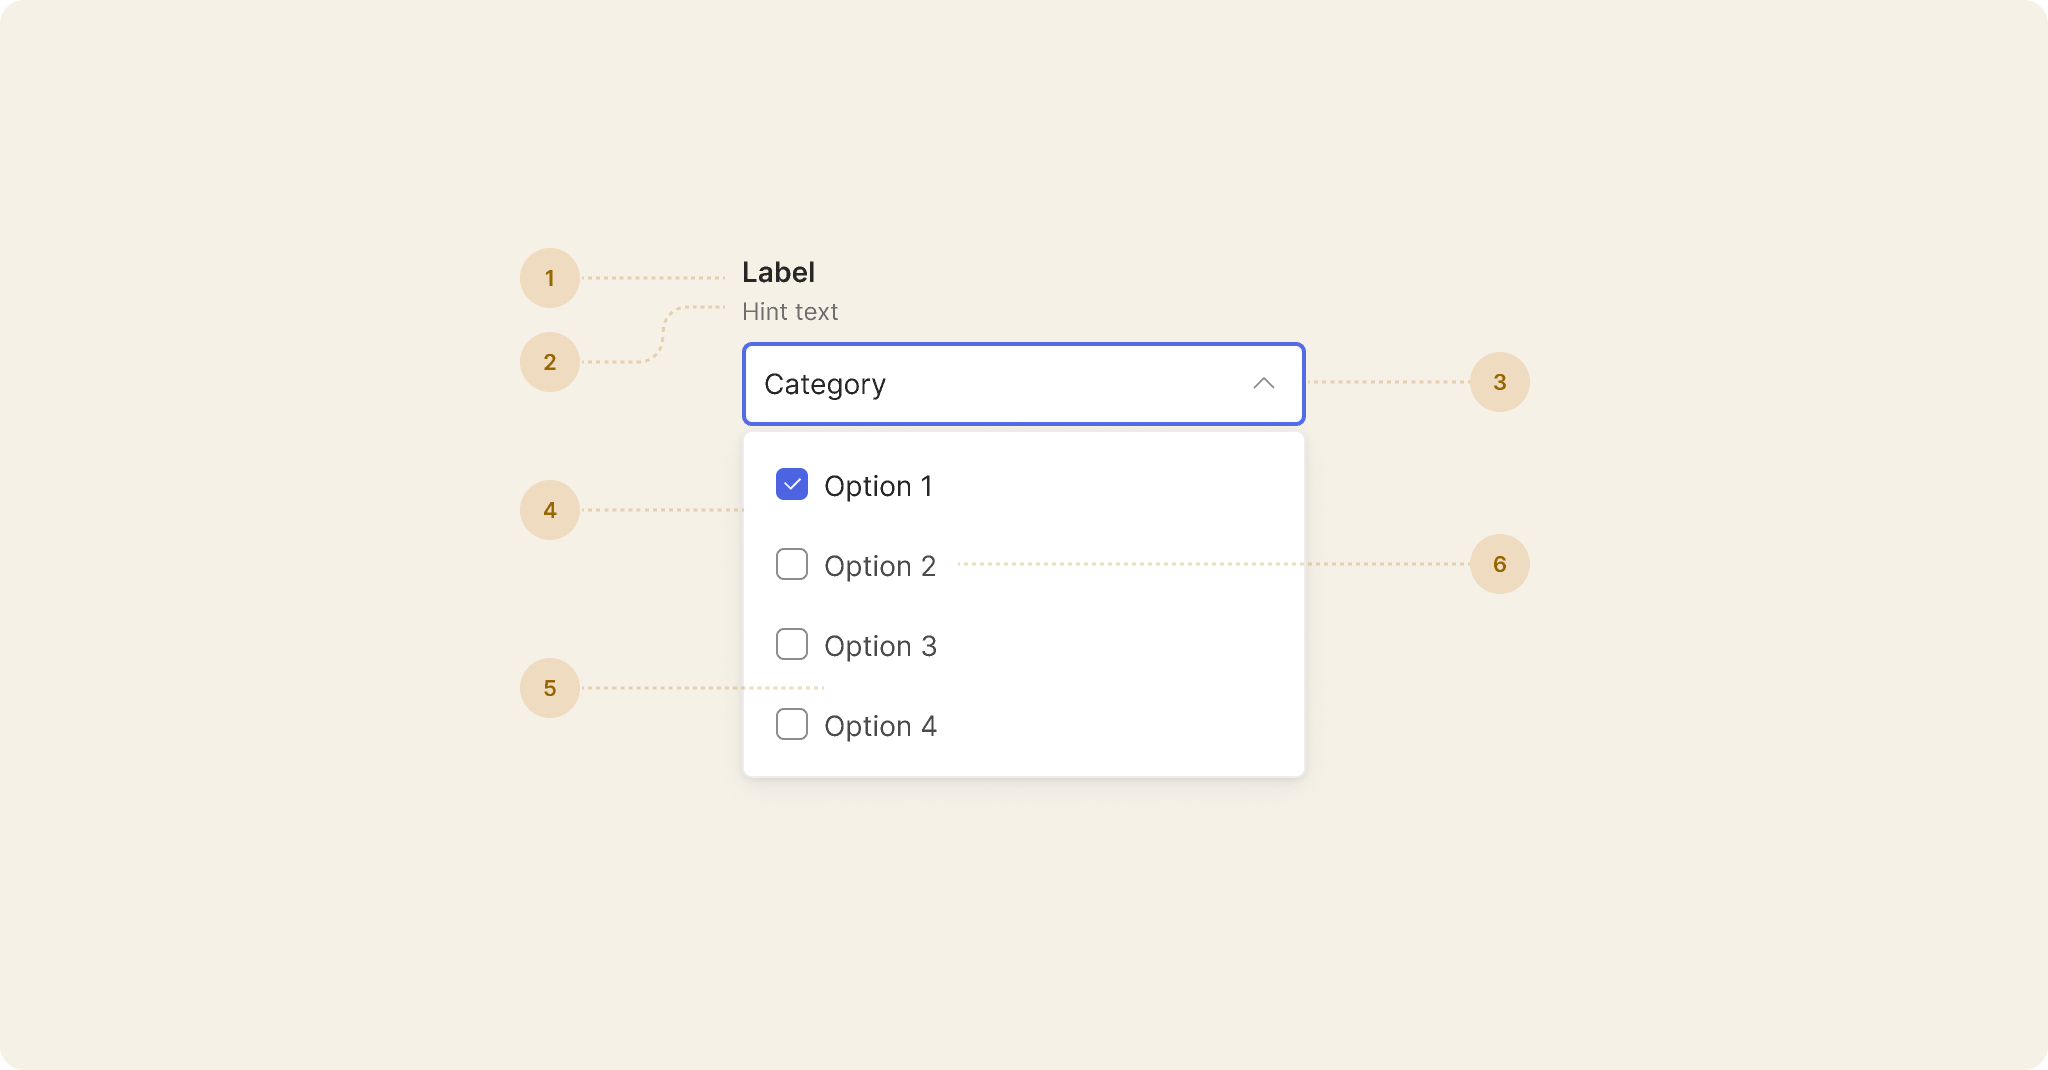Click annotation badge number 3
The image size is (2048, 1070).
1499,382
